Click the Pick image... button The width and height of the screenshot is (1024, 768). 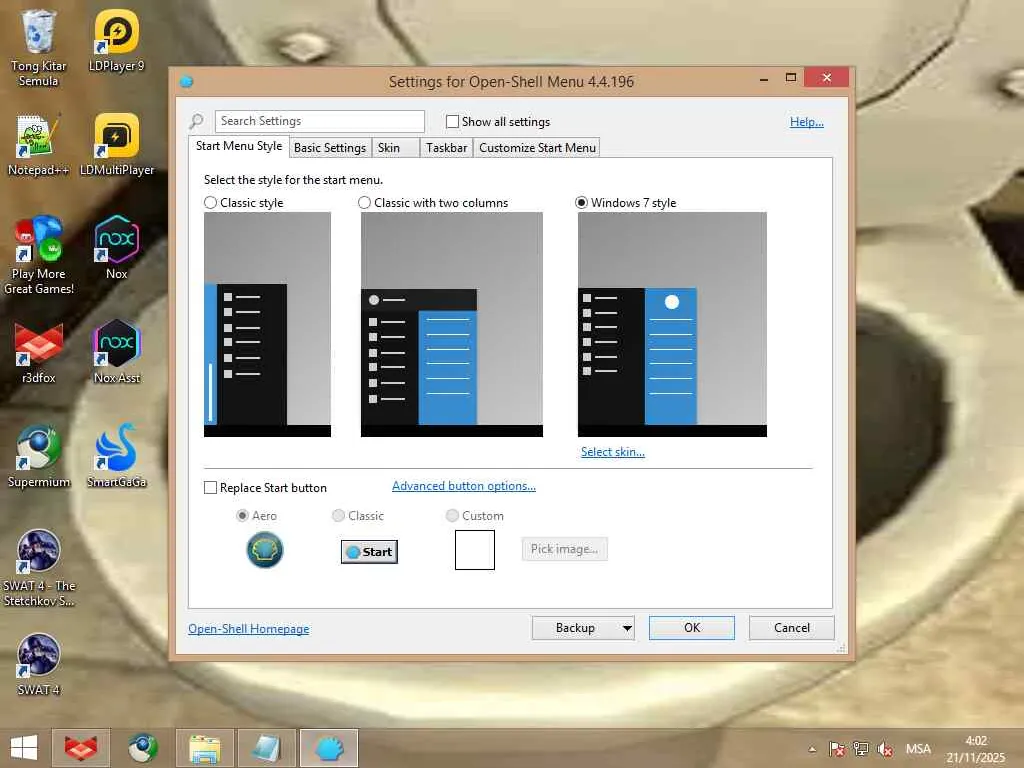[x=564, y=549]
